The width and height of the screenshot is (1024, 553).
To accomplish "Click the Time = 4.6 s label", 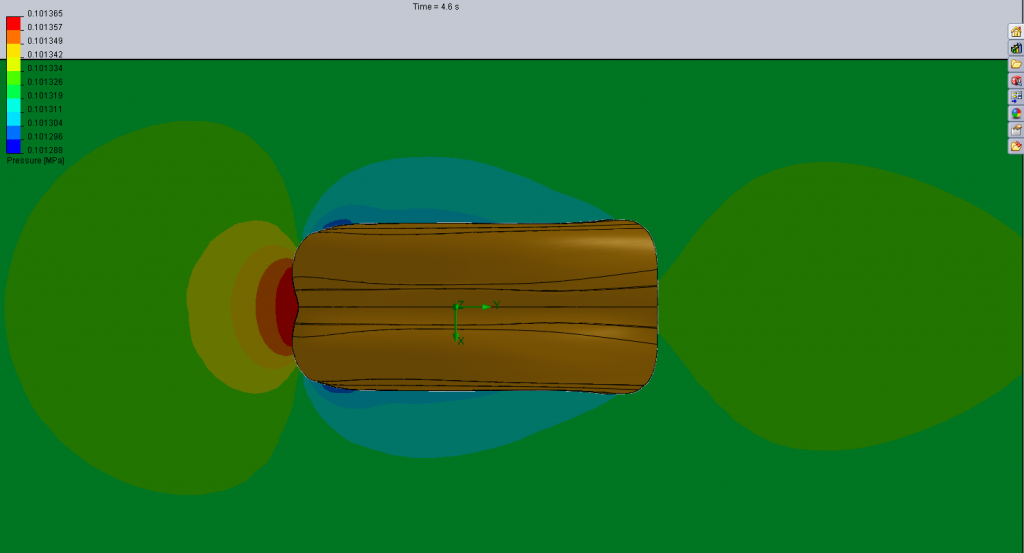I will pyautogui.click(x=436, y=7).
